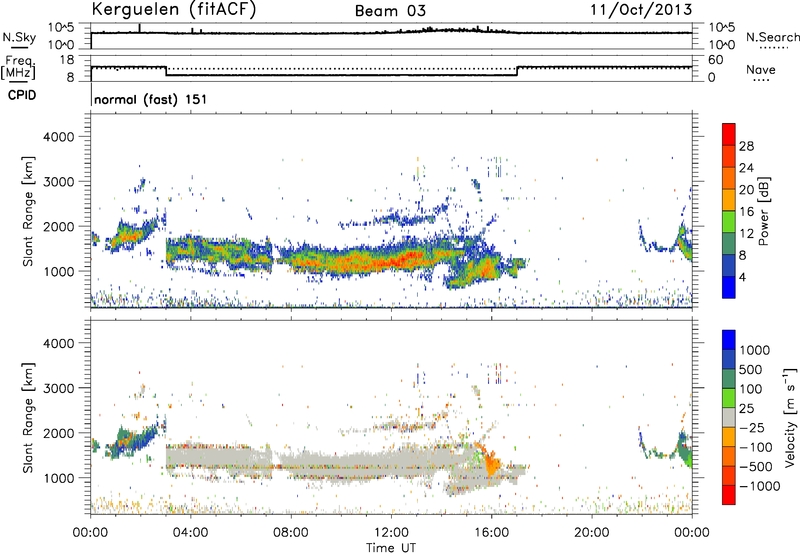The height and width of the screenshot is (554, 800).
Task: Click the '1000' tick on velocity colorbar
Action: pyautogui.click(x=754, y=350)
